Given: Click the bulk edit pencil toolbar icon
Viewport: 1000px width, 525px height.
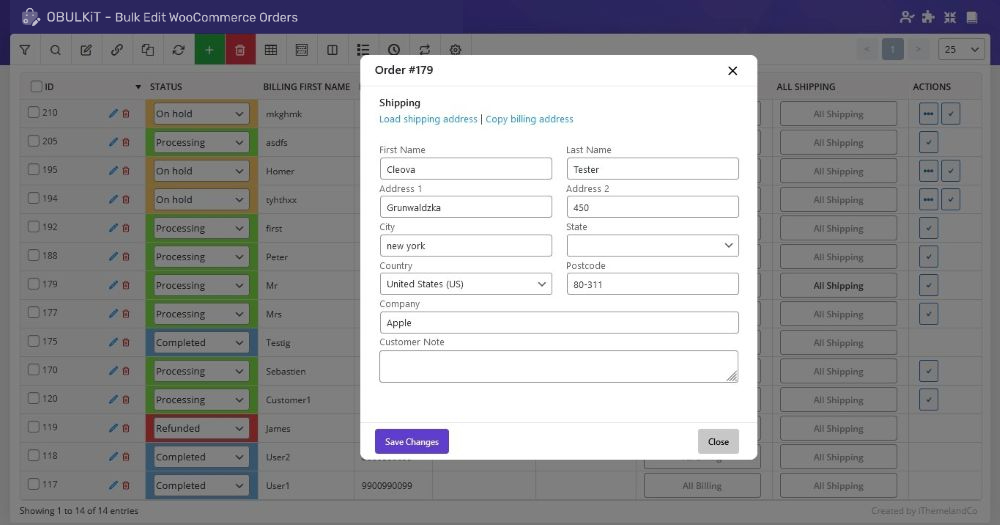Looking at the screenshot, I should click(x=86, y=49).
